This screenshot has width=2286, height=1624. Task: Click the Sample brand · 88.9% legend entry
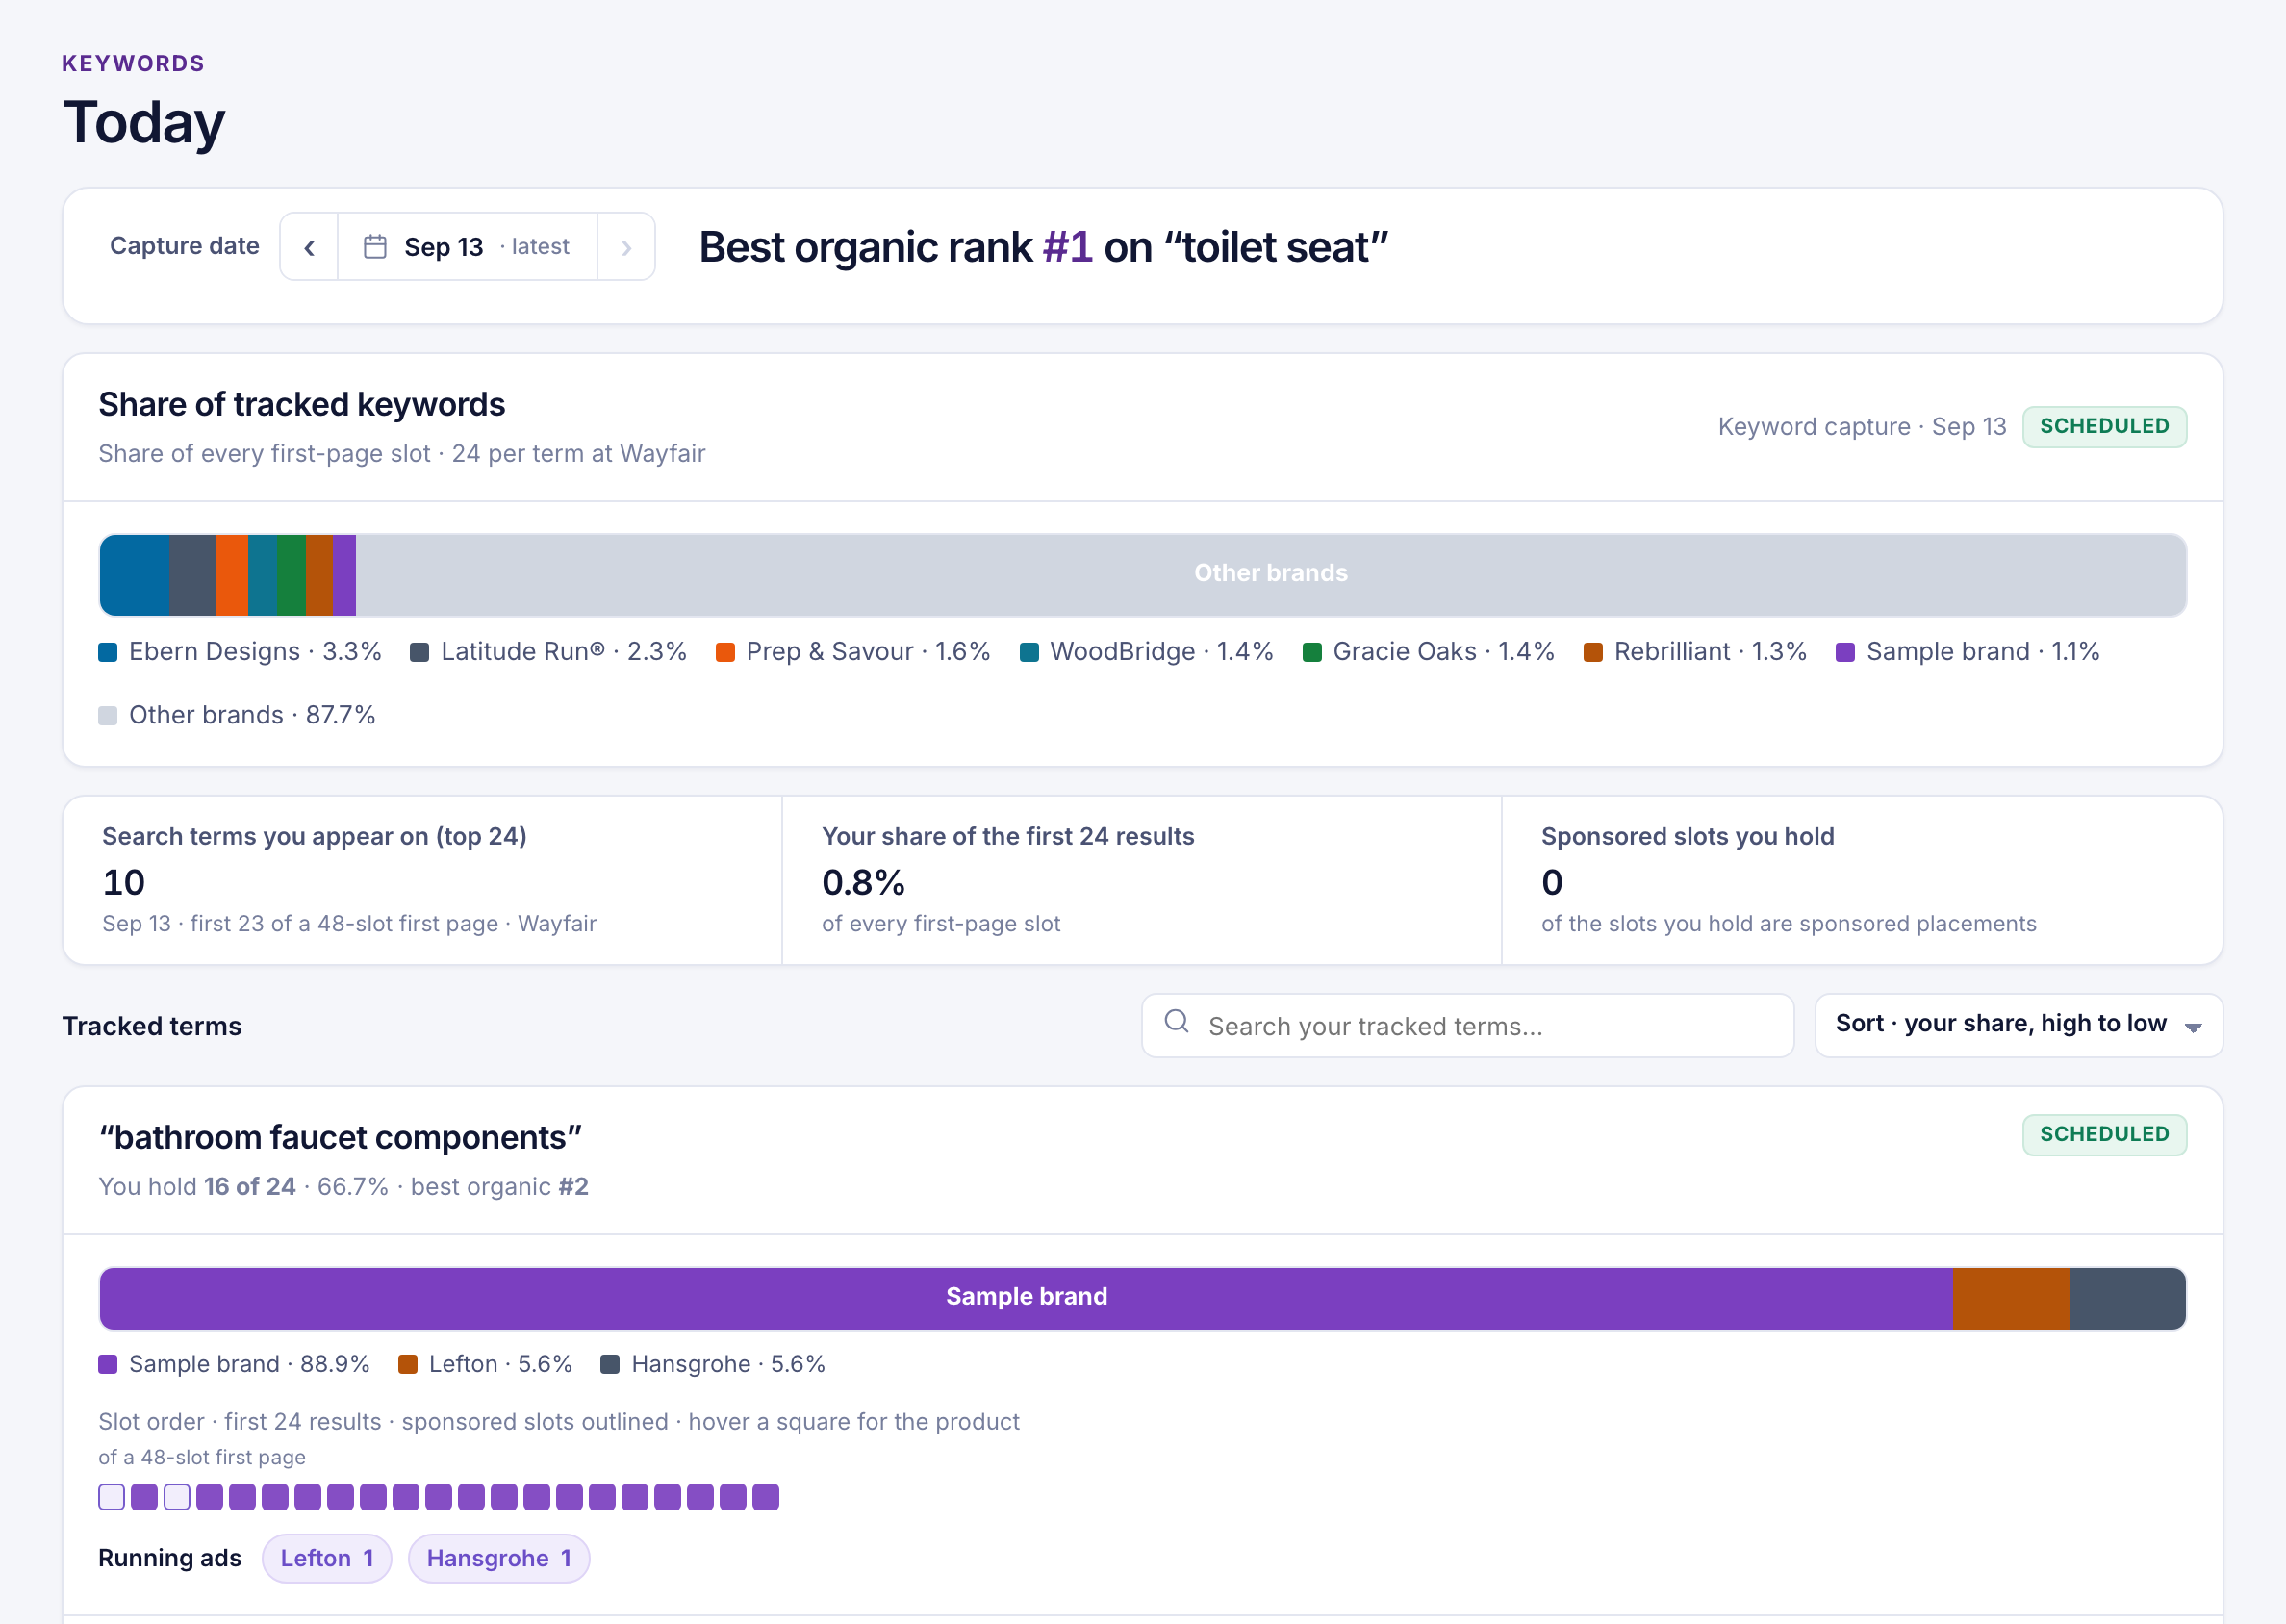pyautogui.click(x=234, y=1365)
